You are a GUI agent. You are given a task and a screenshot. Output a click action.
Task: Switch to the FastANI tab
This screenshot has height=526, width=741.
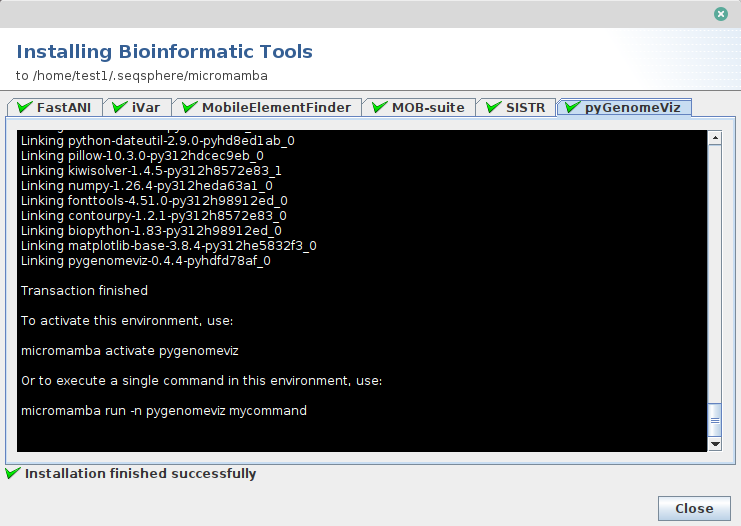(65, 107)
